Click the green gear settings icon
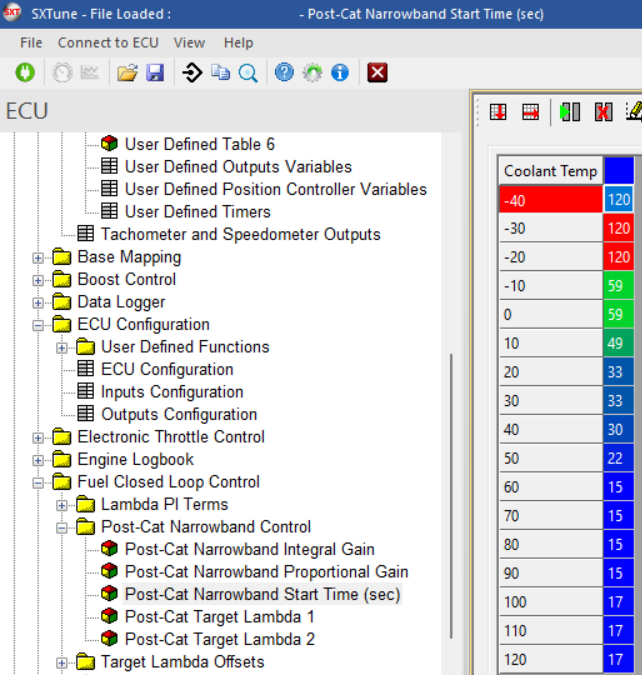 pos(312,72)
